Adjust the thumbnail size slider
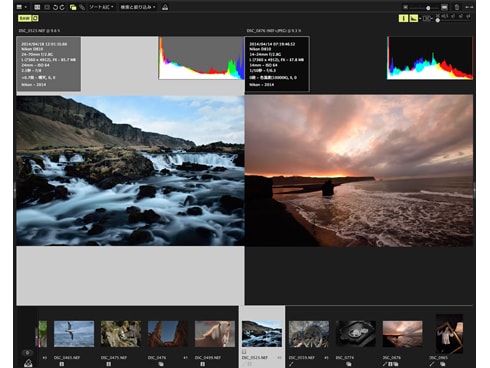The image size is (490, 368). (428, 7)
